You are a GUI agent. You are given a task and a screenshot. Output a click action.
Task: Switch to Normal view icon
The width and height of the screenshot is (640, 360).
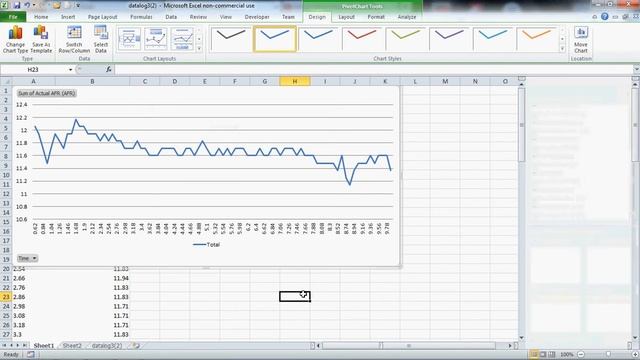534,354
